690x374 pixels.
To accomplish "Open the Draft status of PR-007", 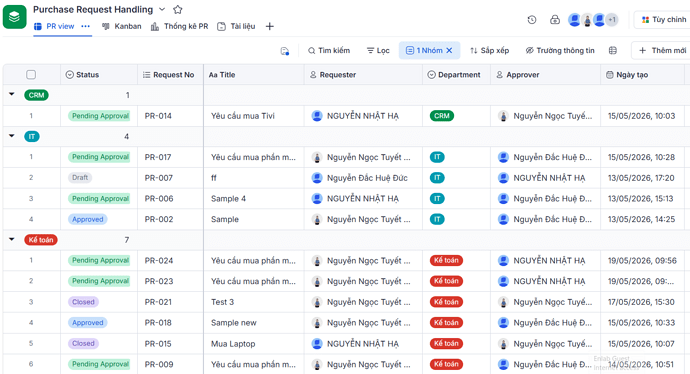I will [x=80, y=178].
